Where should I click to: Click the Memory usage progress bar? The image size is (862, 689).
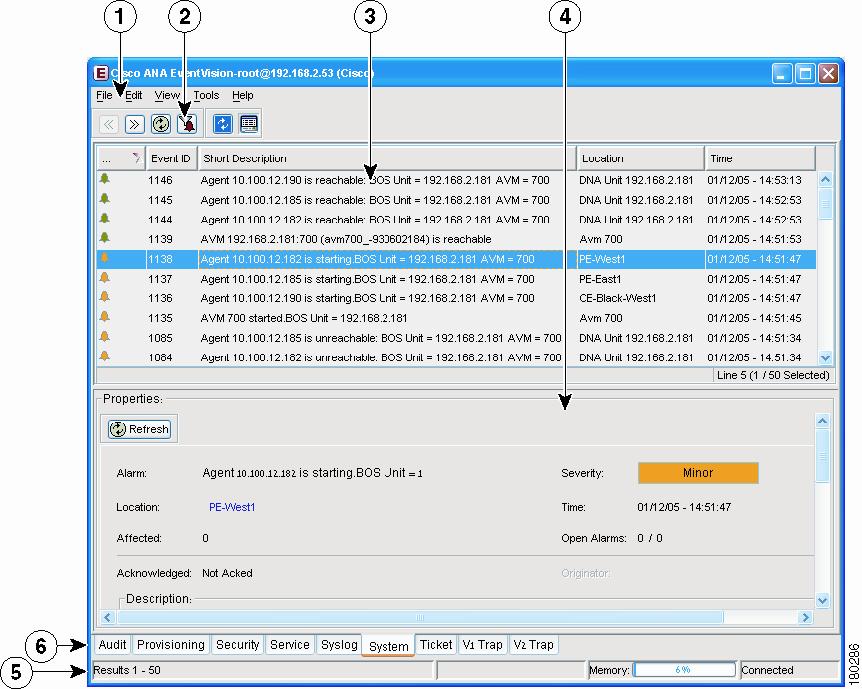click(x=684, y=670)
